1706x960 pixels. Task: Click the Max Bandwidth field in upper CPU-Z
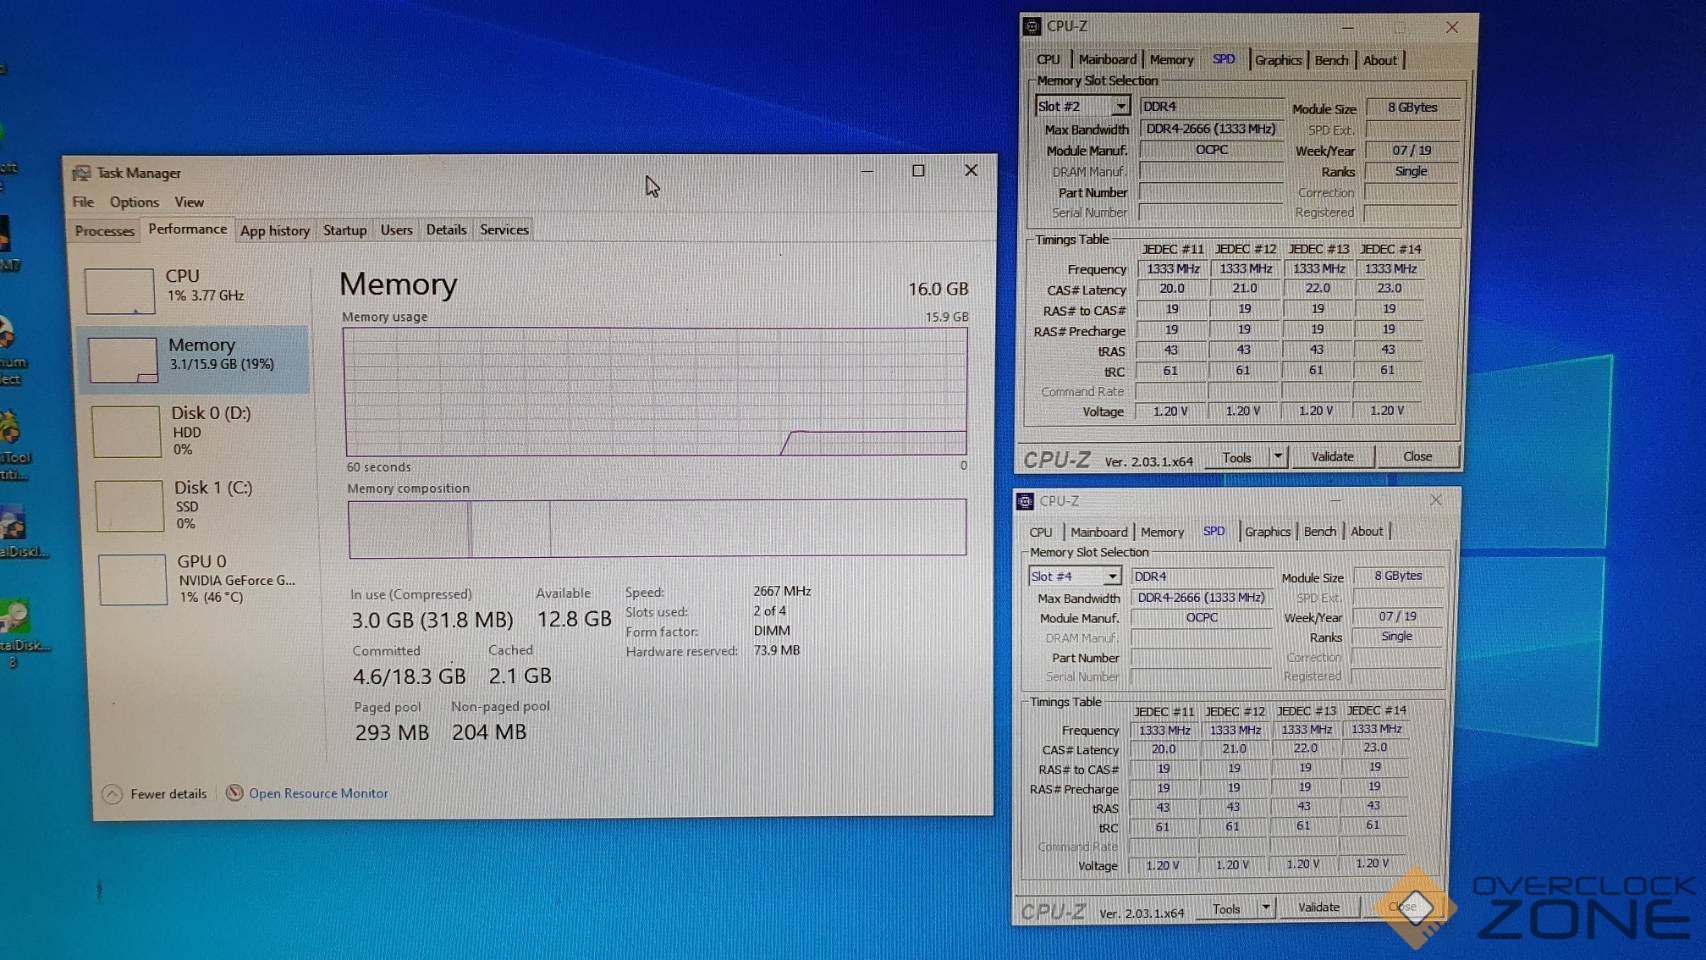[1211, 129]
